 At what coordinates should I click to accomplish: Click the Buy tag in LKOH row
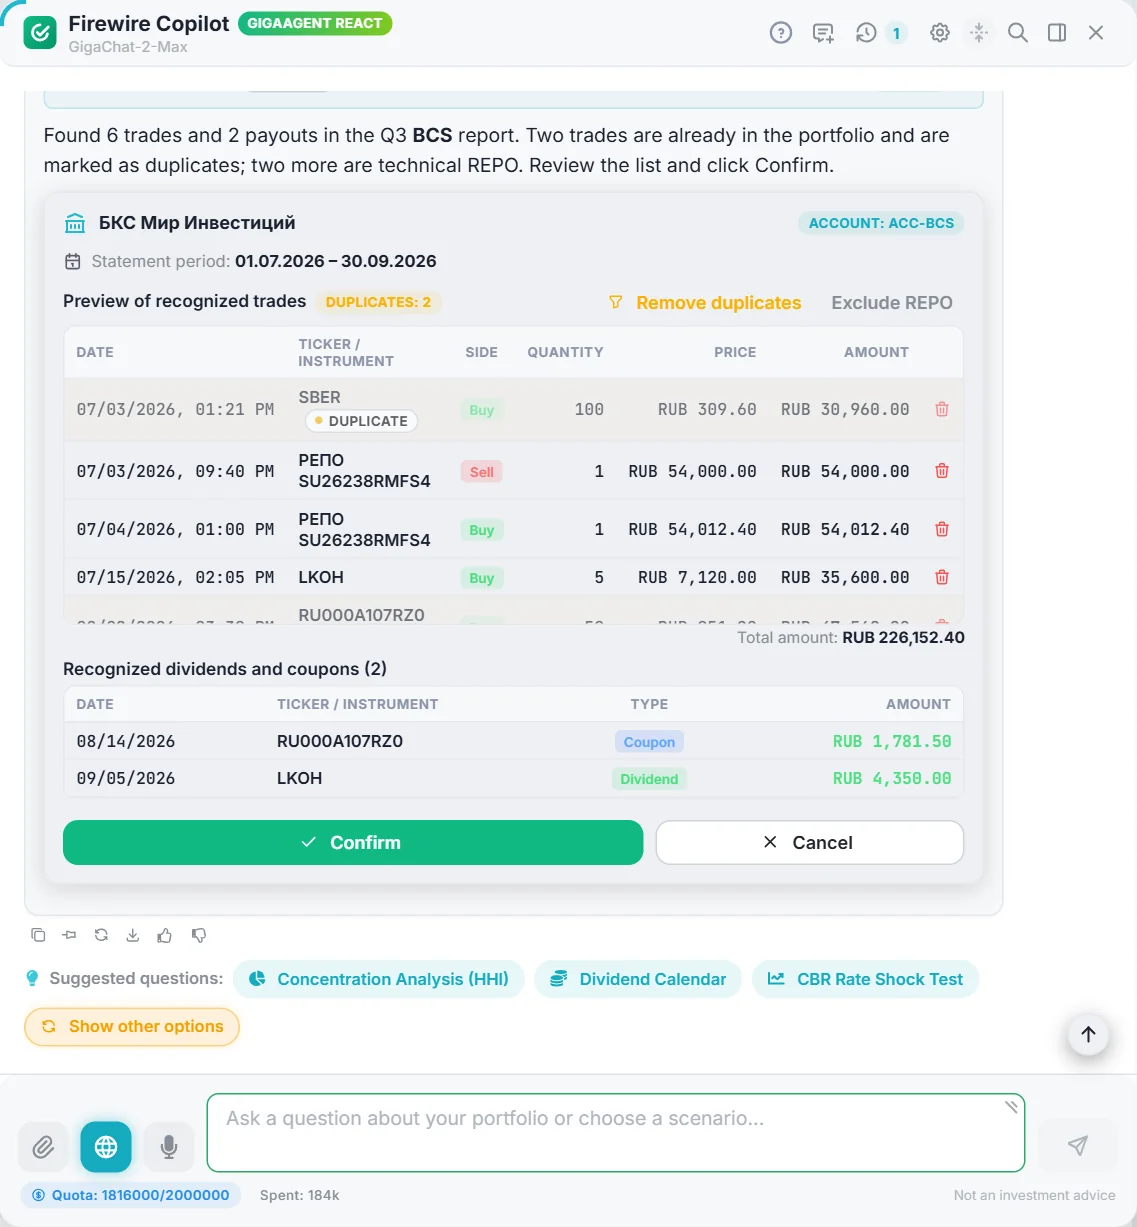click(482, 578)
